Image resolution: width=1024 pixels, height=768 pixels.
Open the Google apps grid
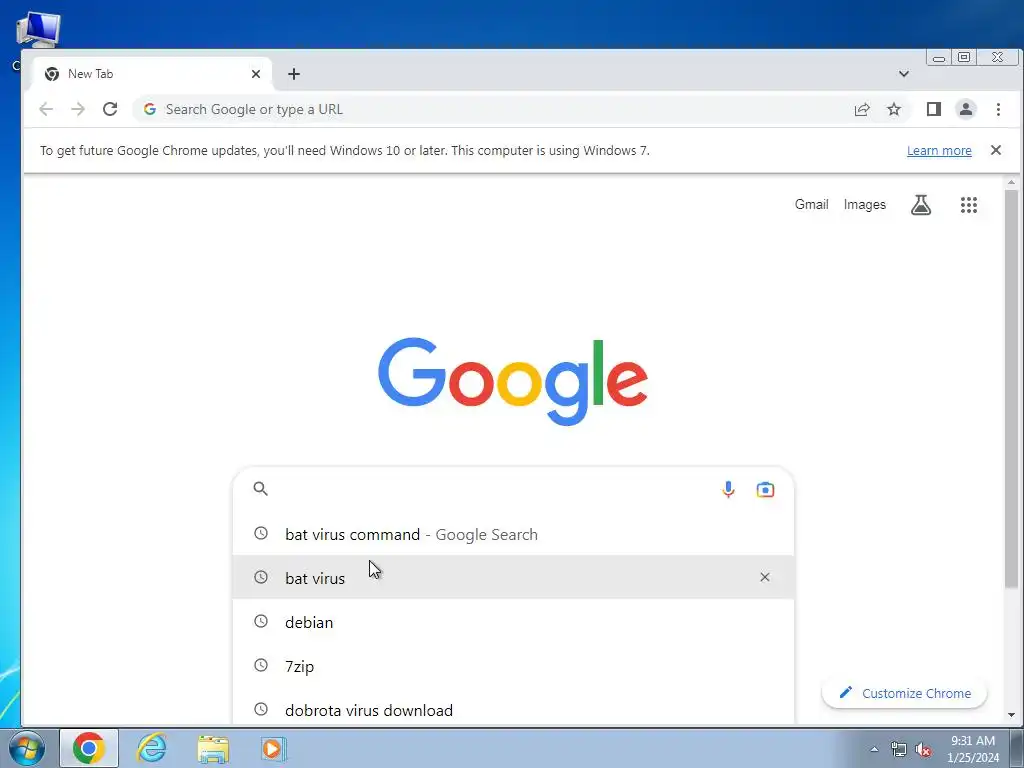coord(968,205)
